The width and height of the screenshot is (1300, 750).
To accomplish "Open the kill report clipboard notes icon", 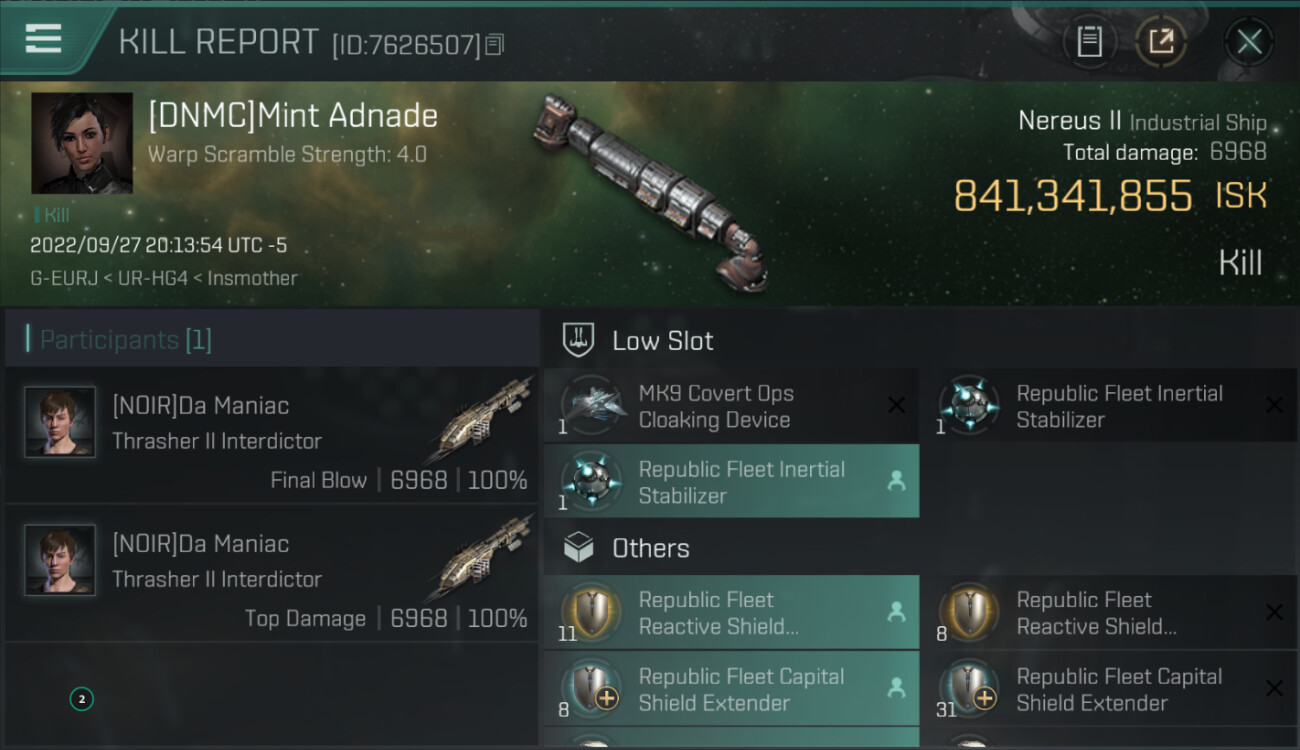I will 1089,41.
